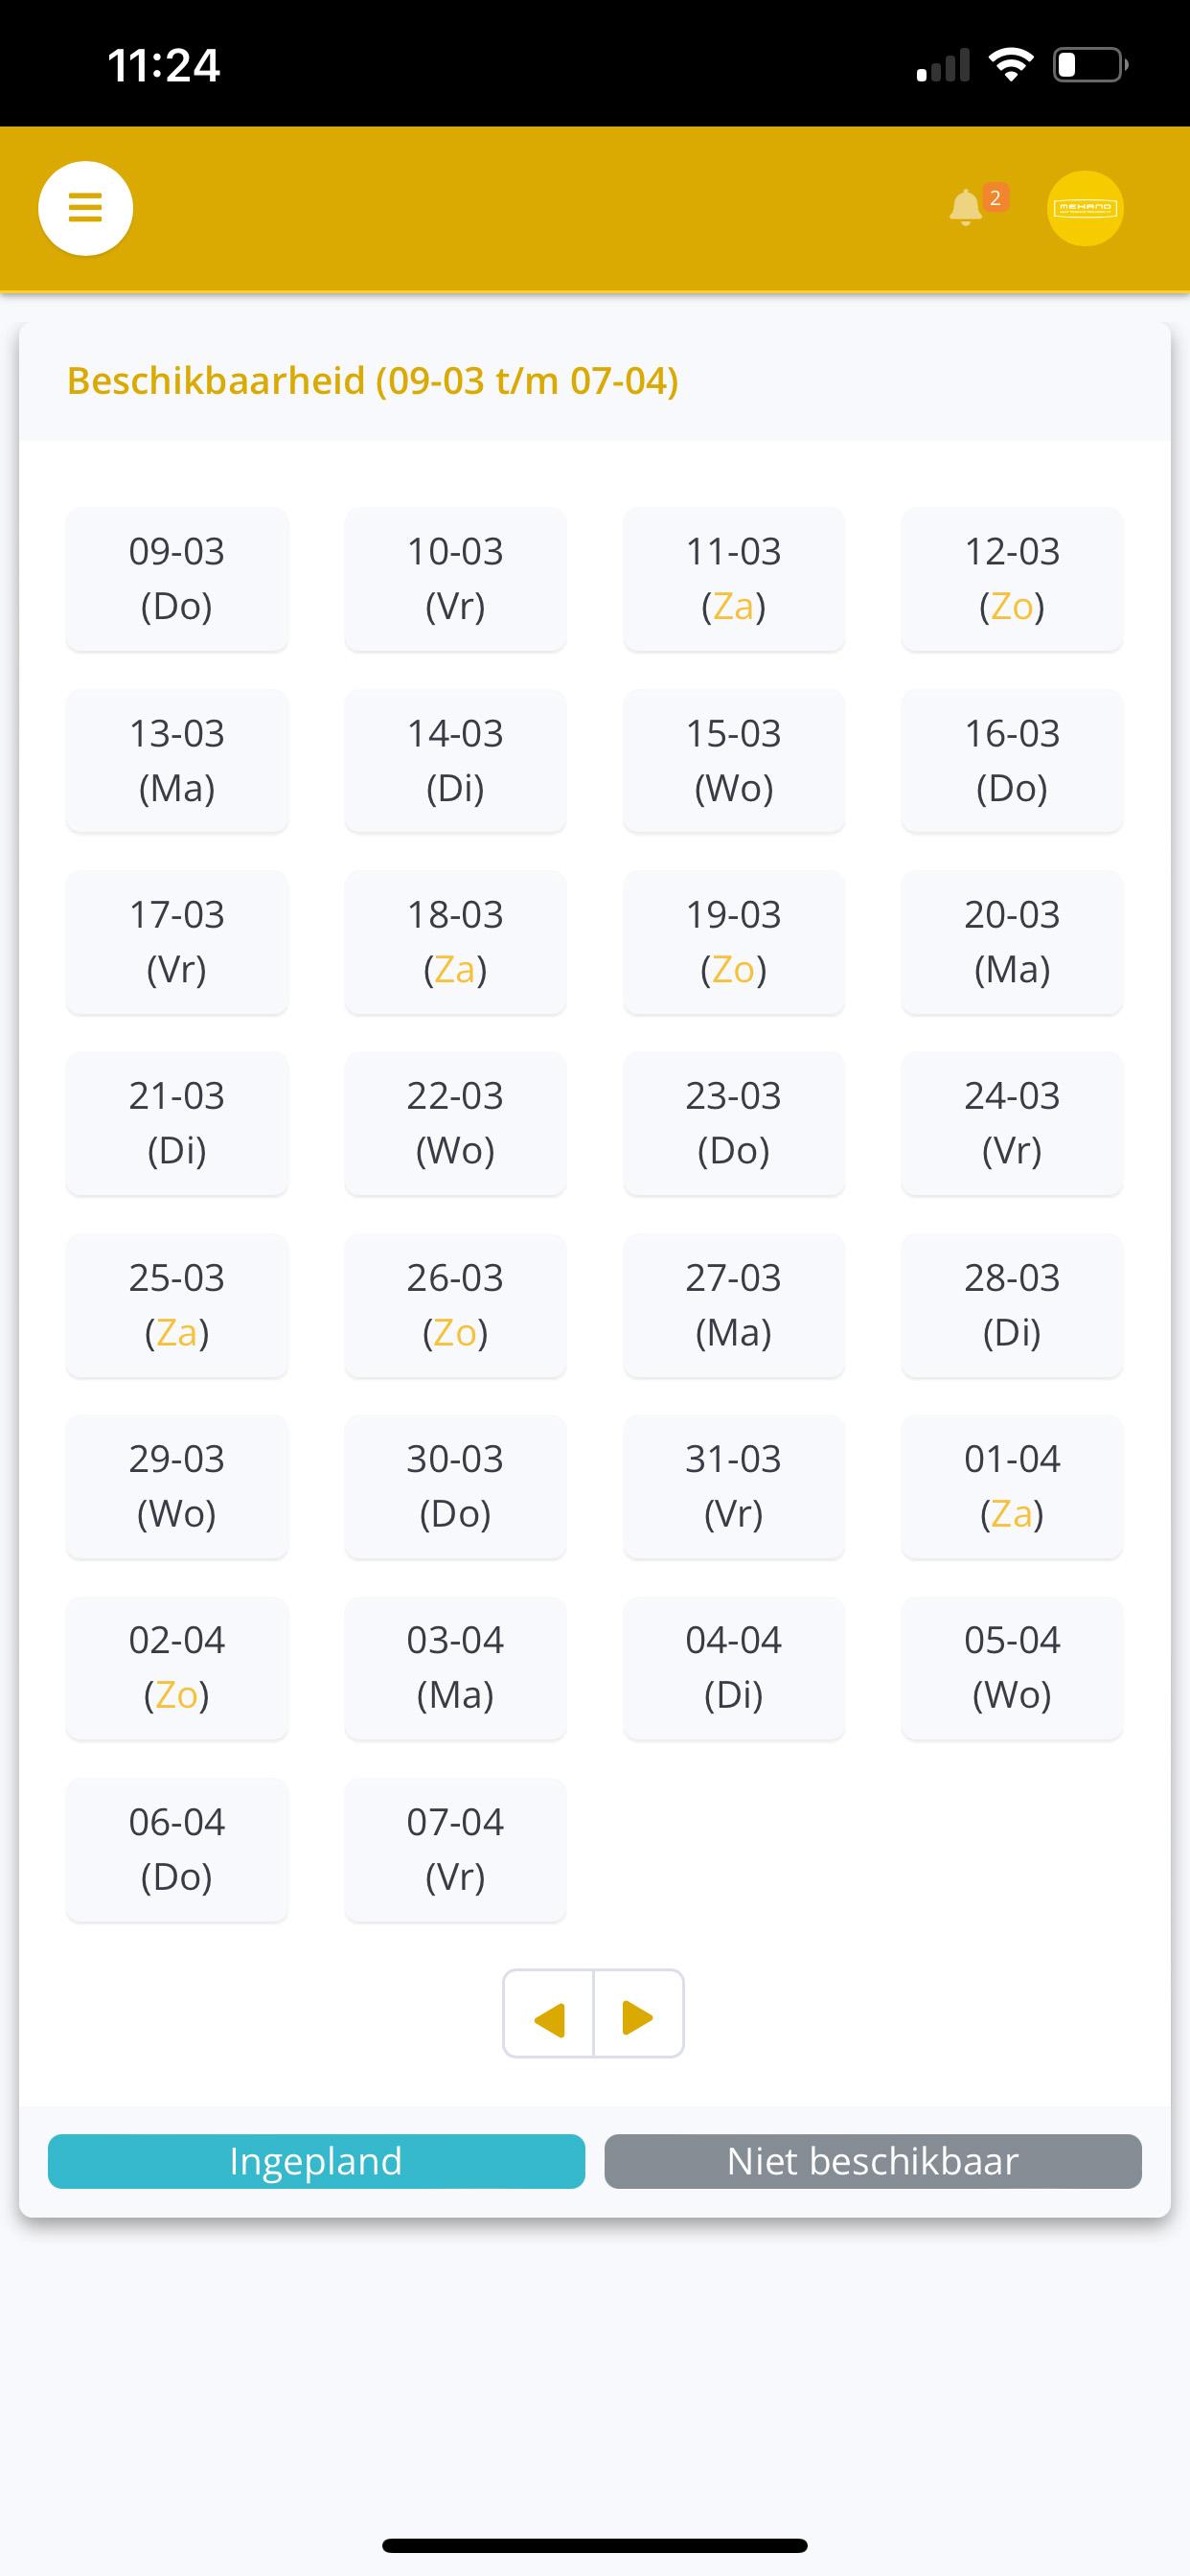Image resolution: width=1190 pixels, height=2576 pixels.
Task: Select date tile 22-03 (Wo)
Action: [455, 1123]
